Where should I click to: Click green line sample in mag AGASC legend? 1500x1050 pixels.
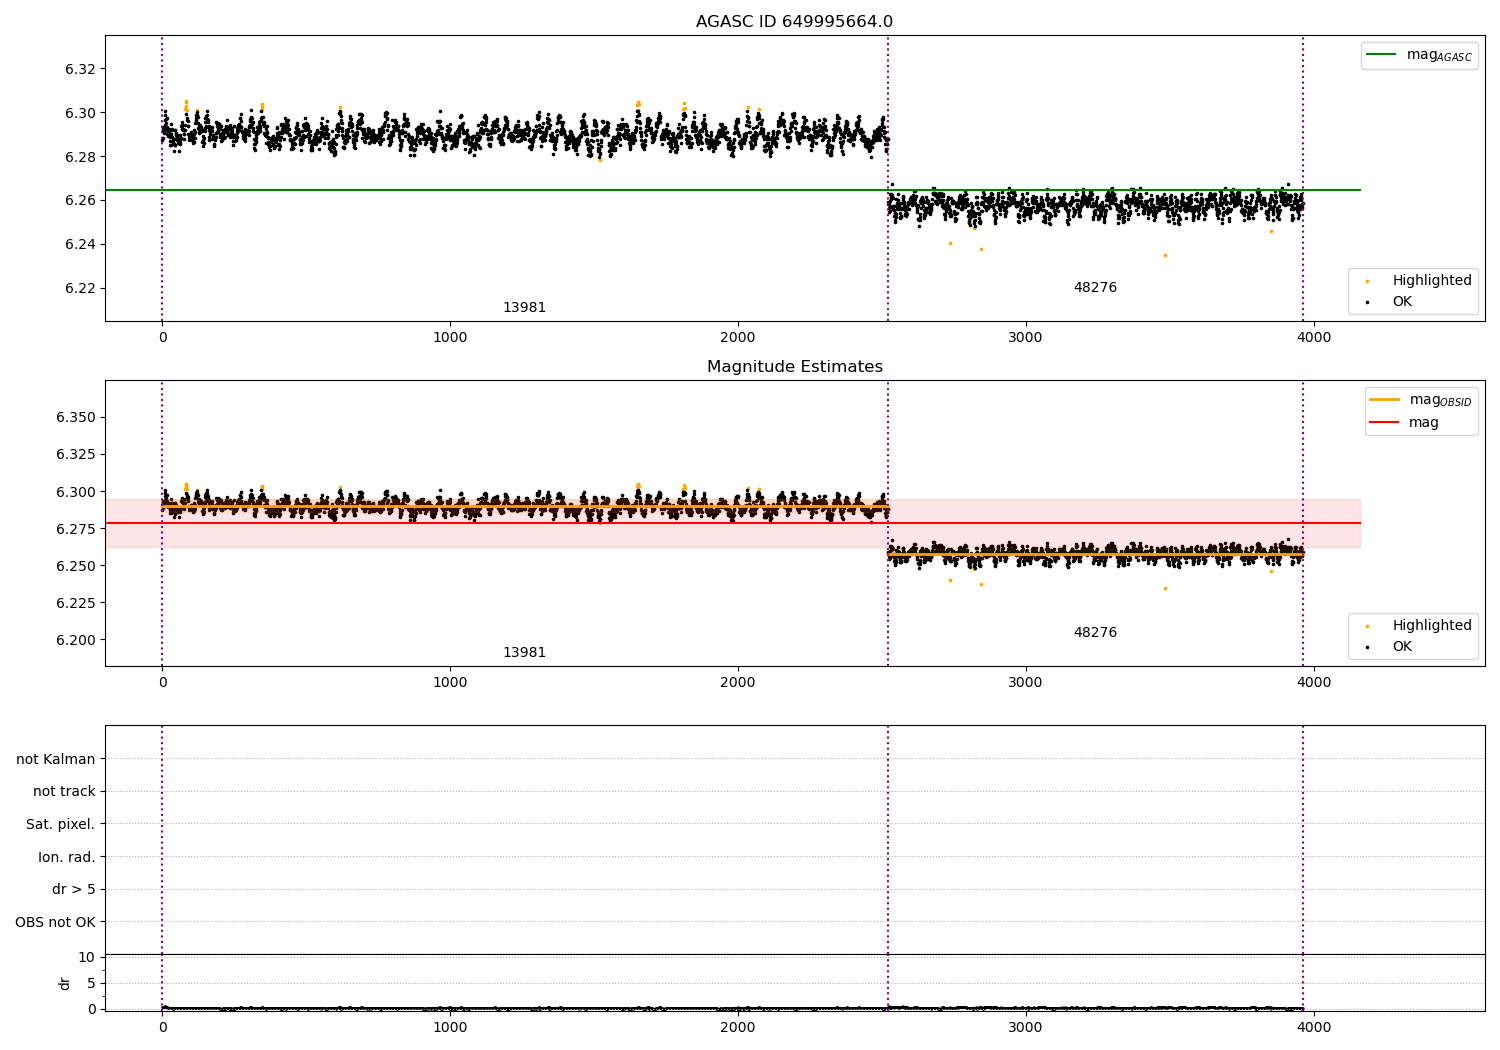1381,55
